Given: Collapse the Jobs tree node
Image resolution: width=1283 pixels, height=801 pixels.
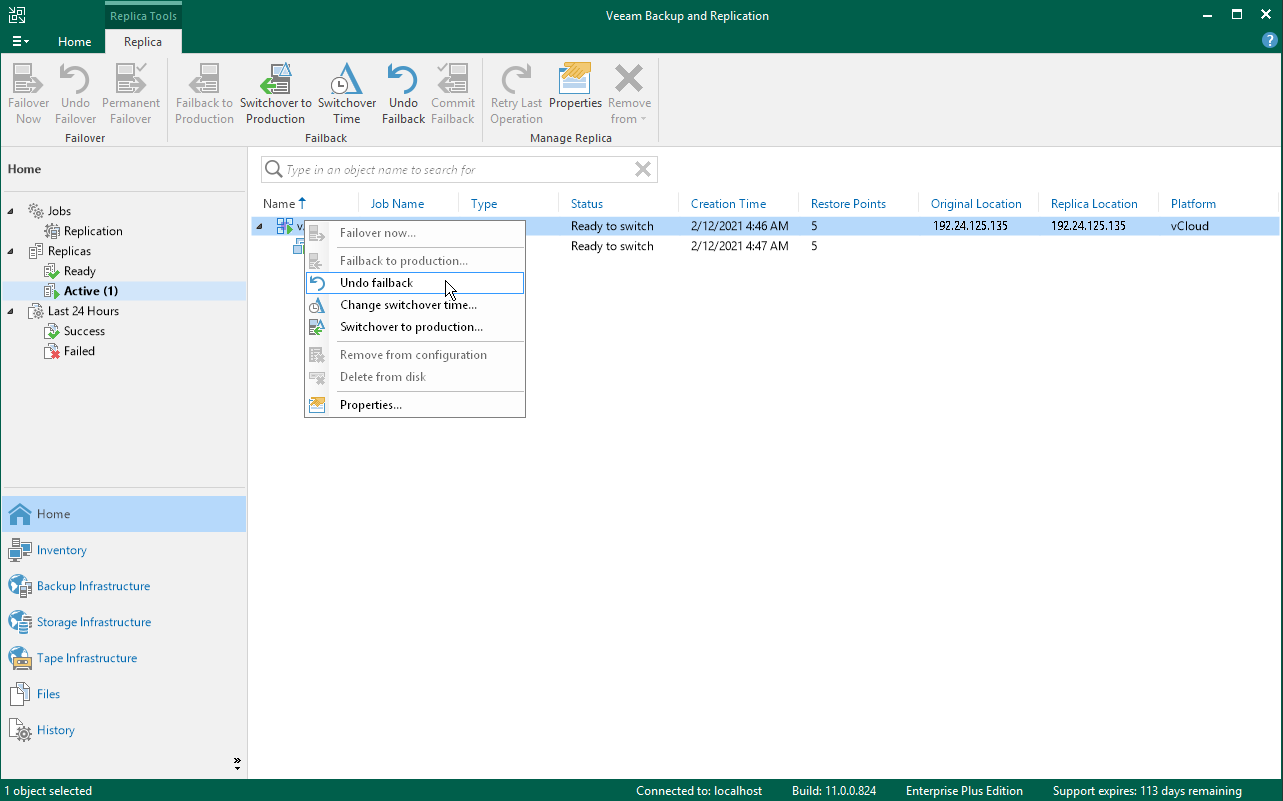Looking at the screenshot, I should coord(12,211).
